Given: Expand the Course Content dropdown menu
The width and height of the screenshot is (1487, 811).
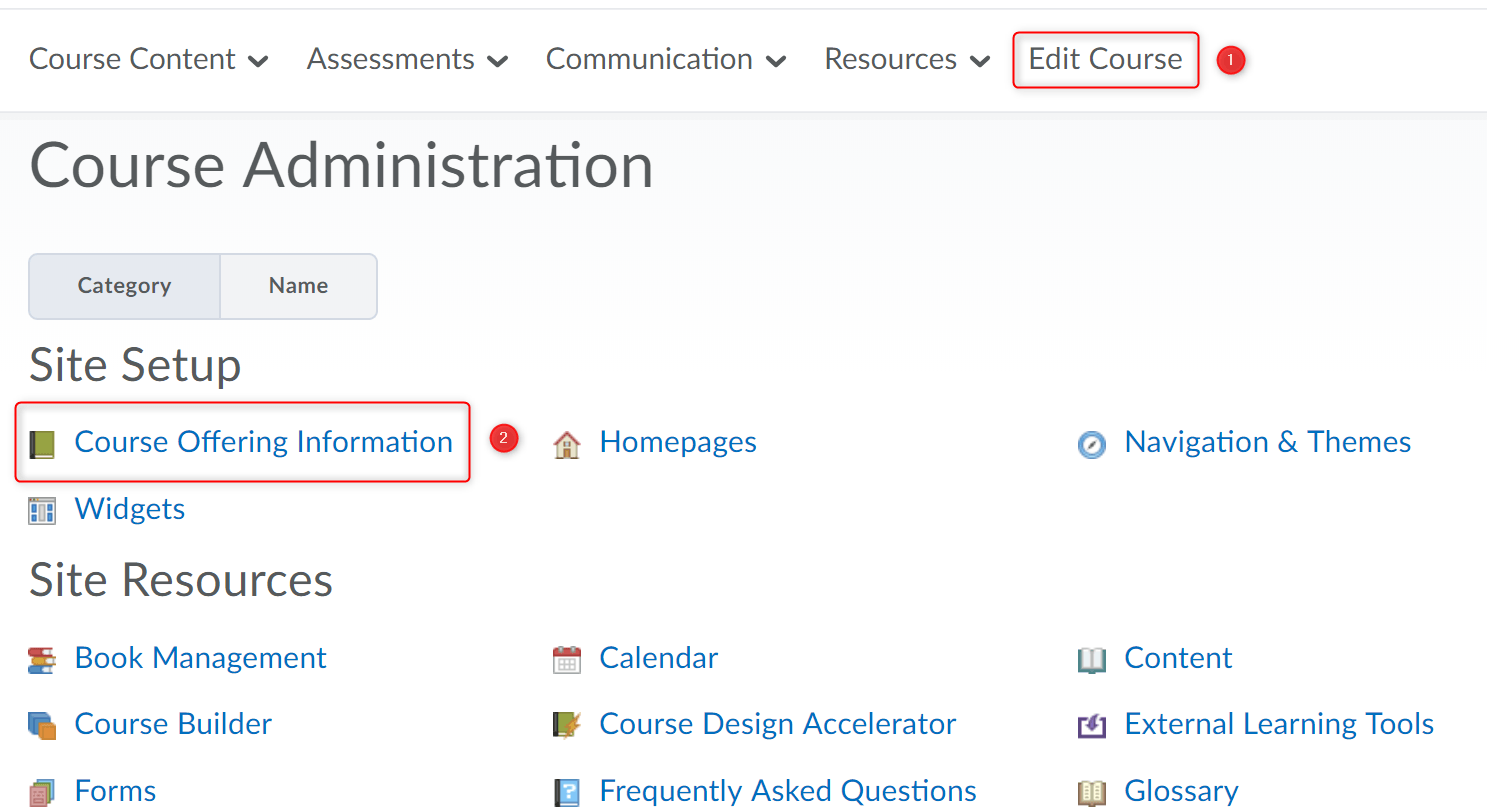Looking at the screenshot, I should pyautogui.click(x=148, y=60).
